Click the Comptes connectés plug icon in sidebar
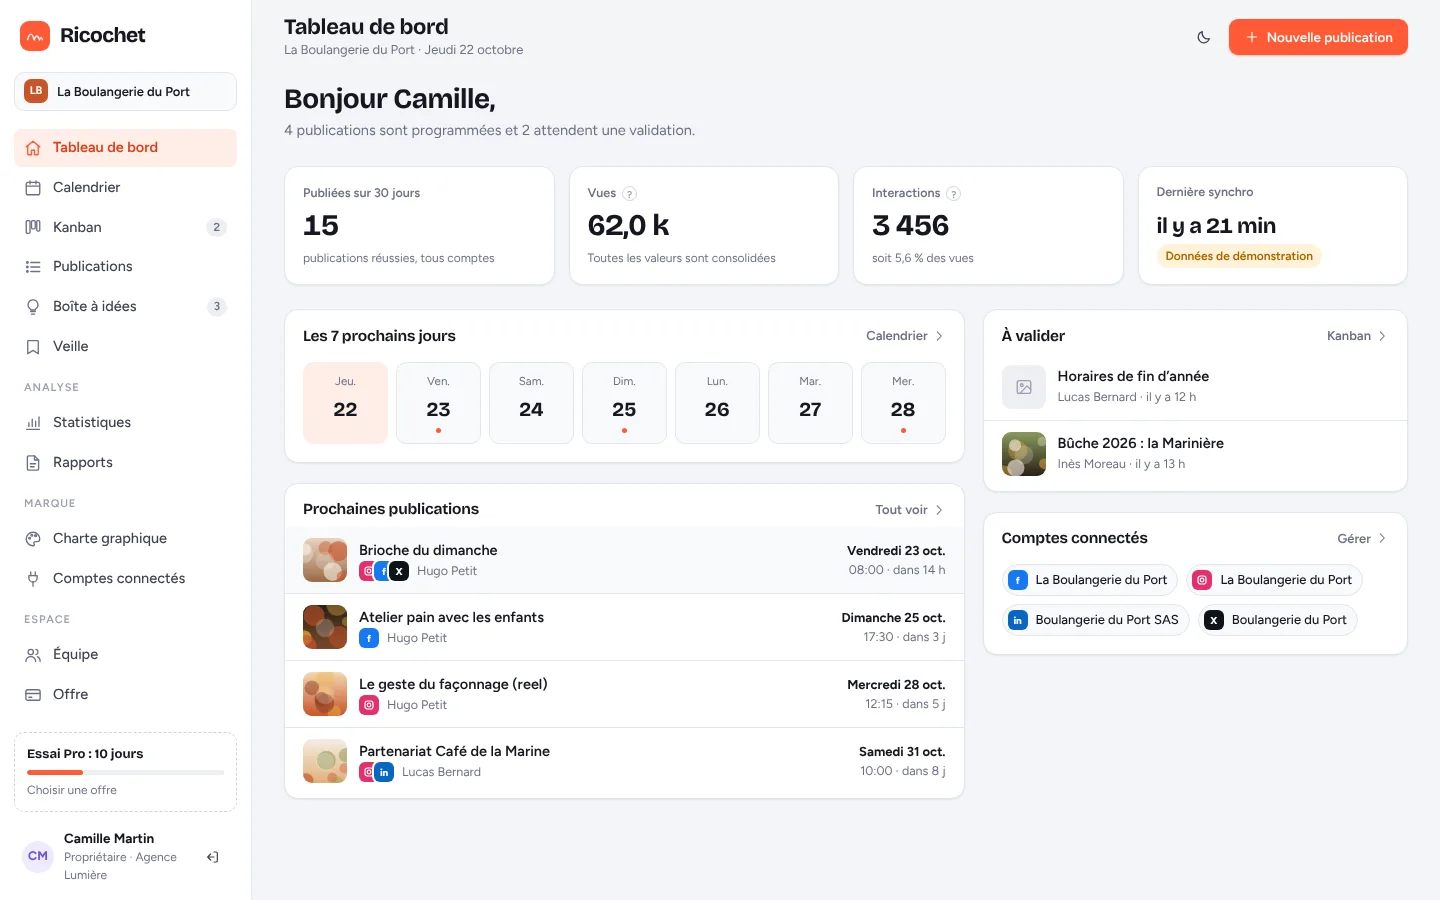The image size is (1440, 900). [x=33, y=578]
